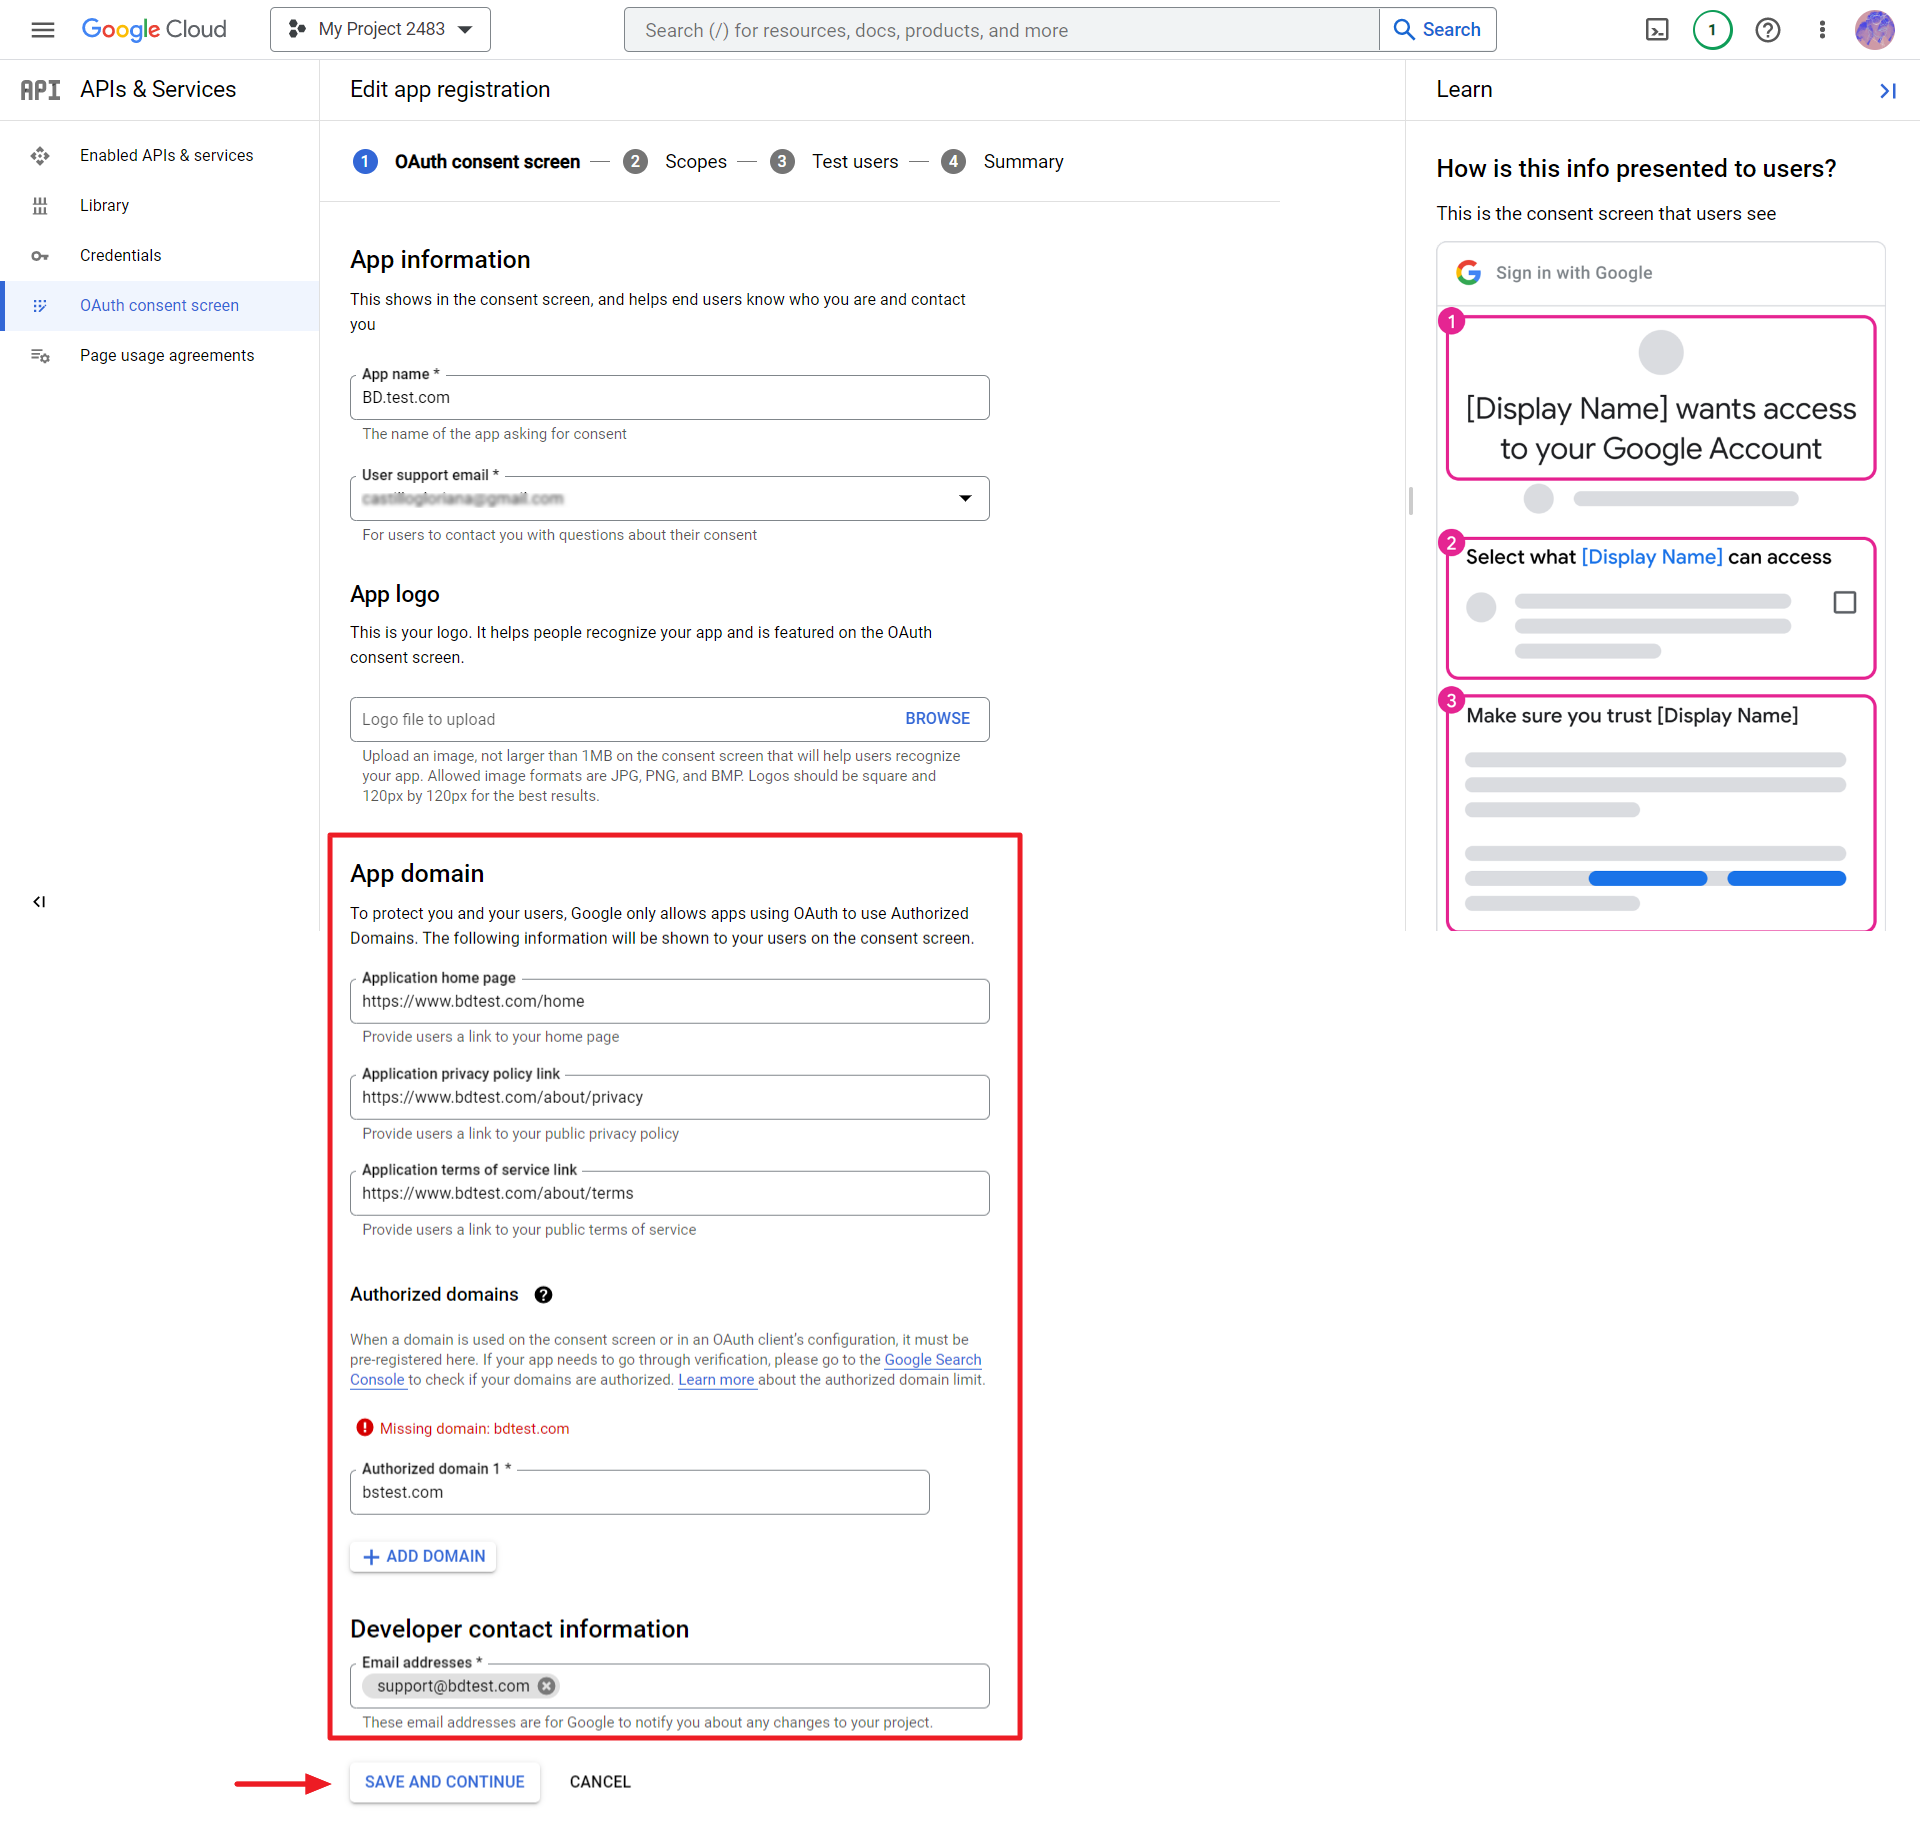1920x1832 pixels.
Task: Open the main hamburger navigation menu
Action: [42, 30]
